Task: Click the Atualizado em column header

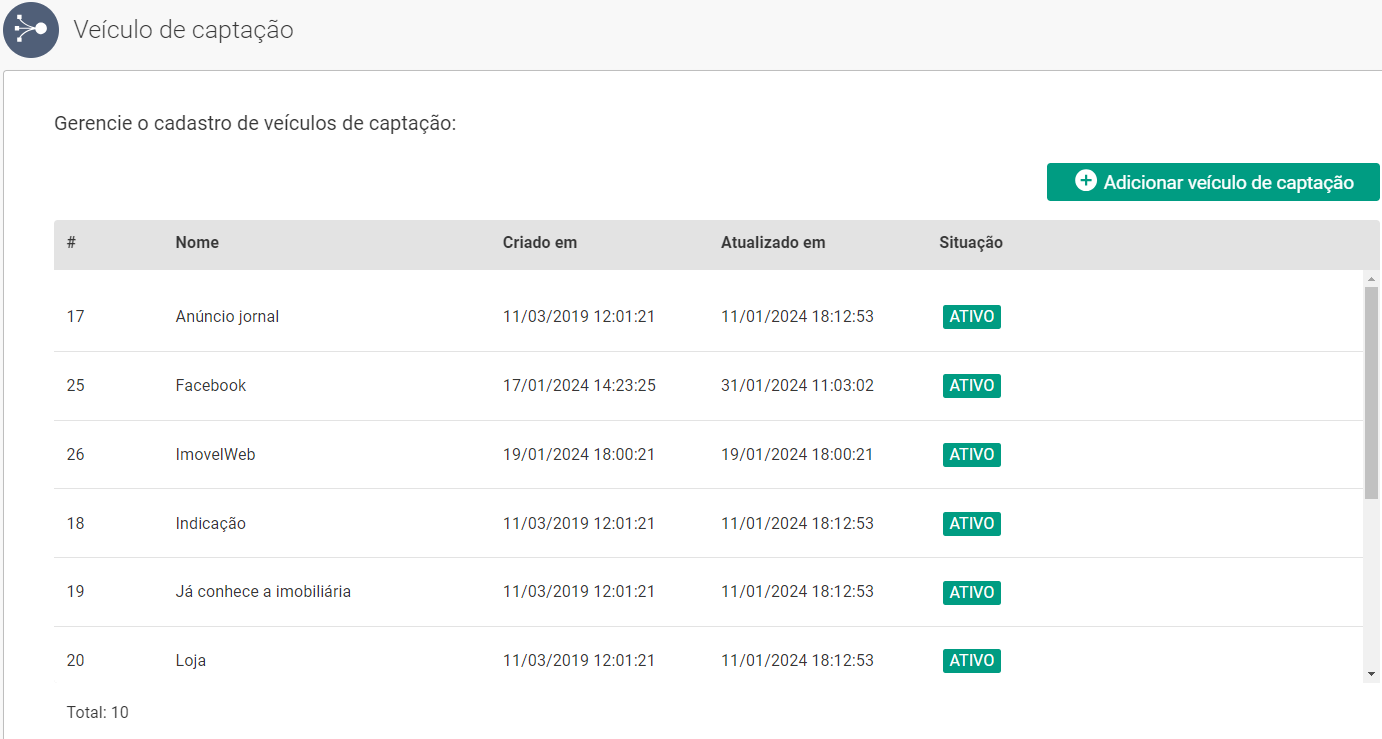Action: [x=772, y=242]
